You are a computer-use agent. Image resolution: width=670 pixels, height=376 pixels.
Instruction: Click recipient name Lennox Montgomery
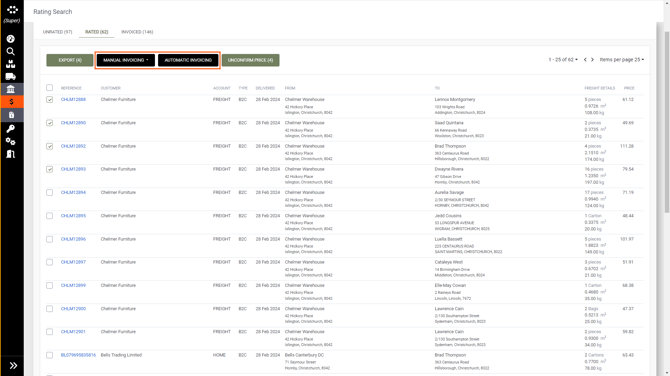point(455,100)
